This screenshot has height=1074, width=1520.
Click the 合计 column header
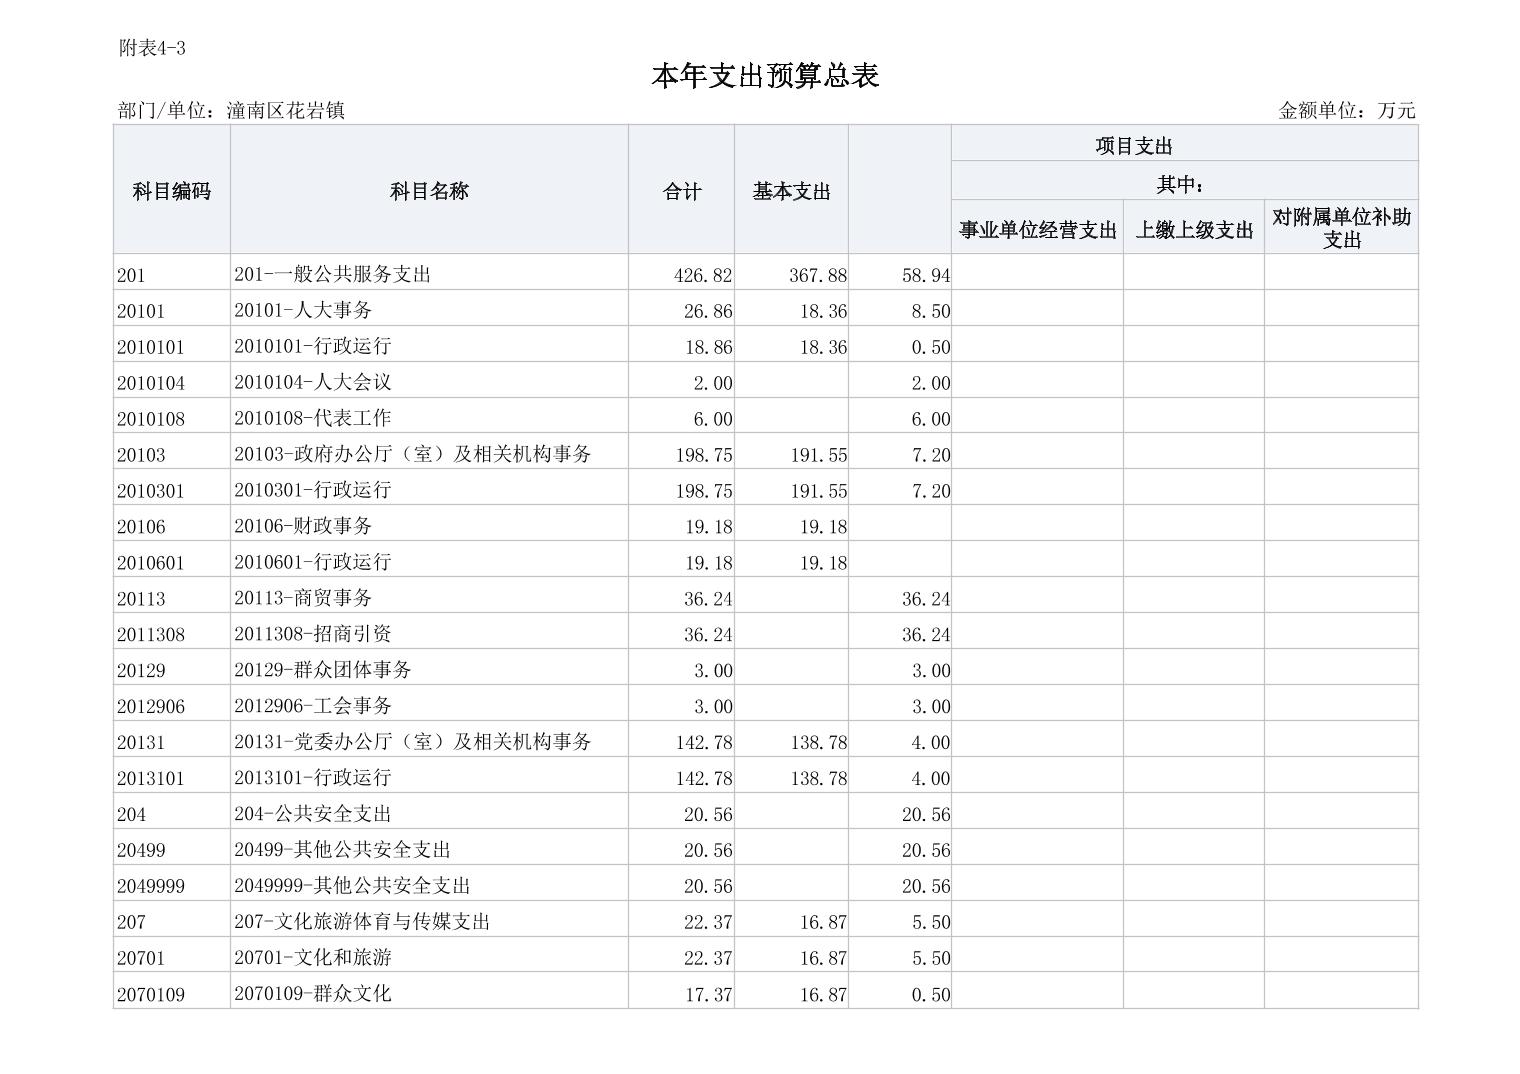(682, 191)
